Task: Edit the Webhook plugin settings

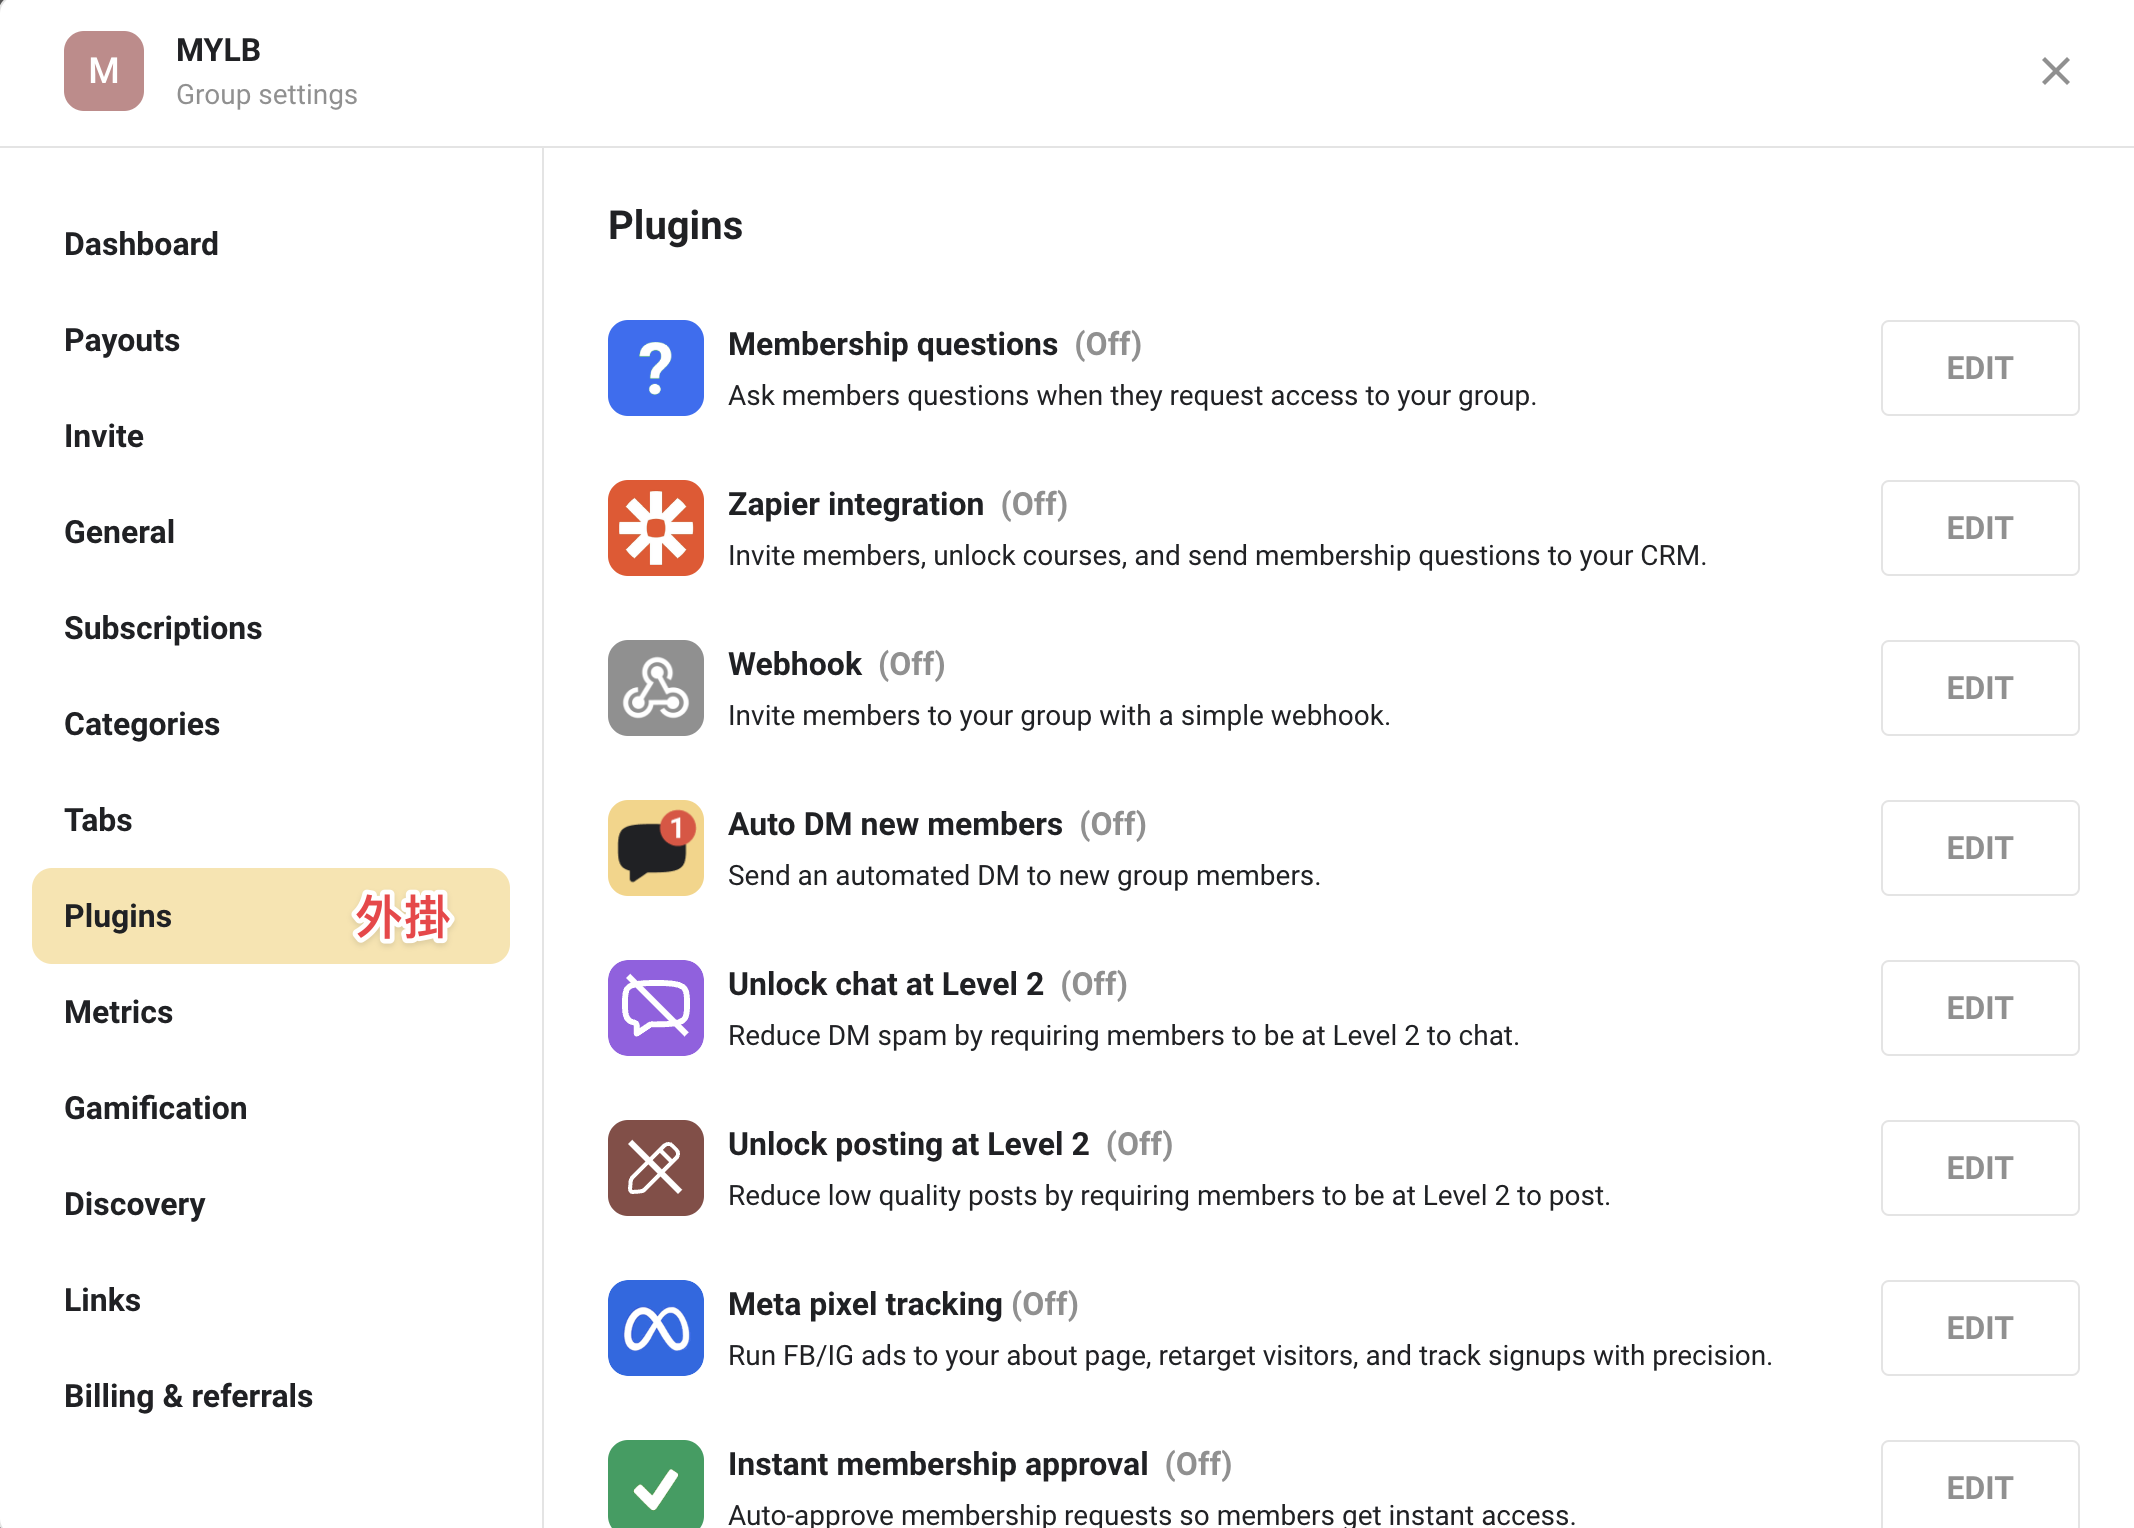Action: (1980, 688)
